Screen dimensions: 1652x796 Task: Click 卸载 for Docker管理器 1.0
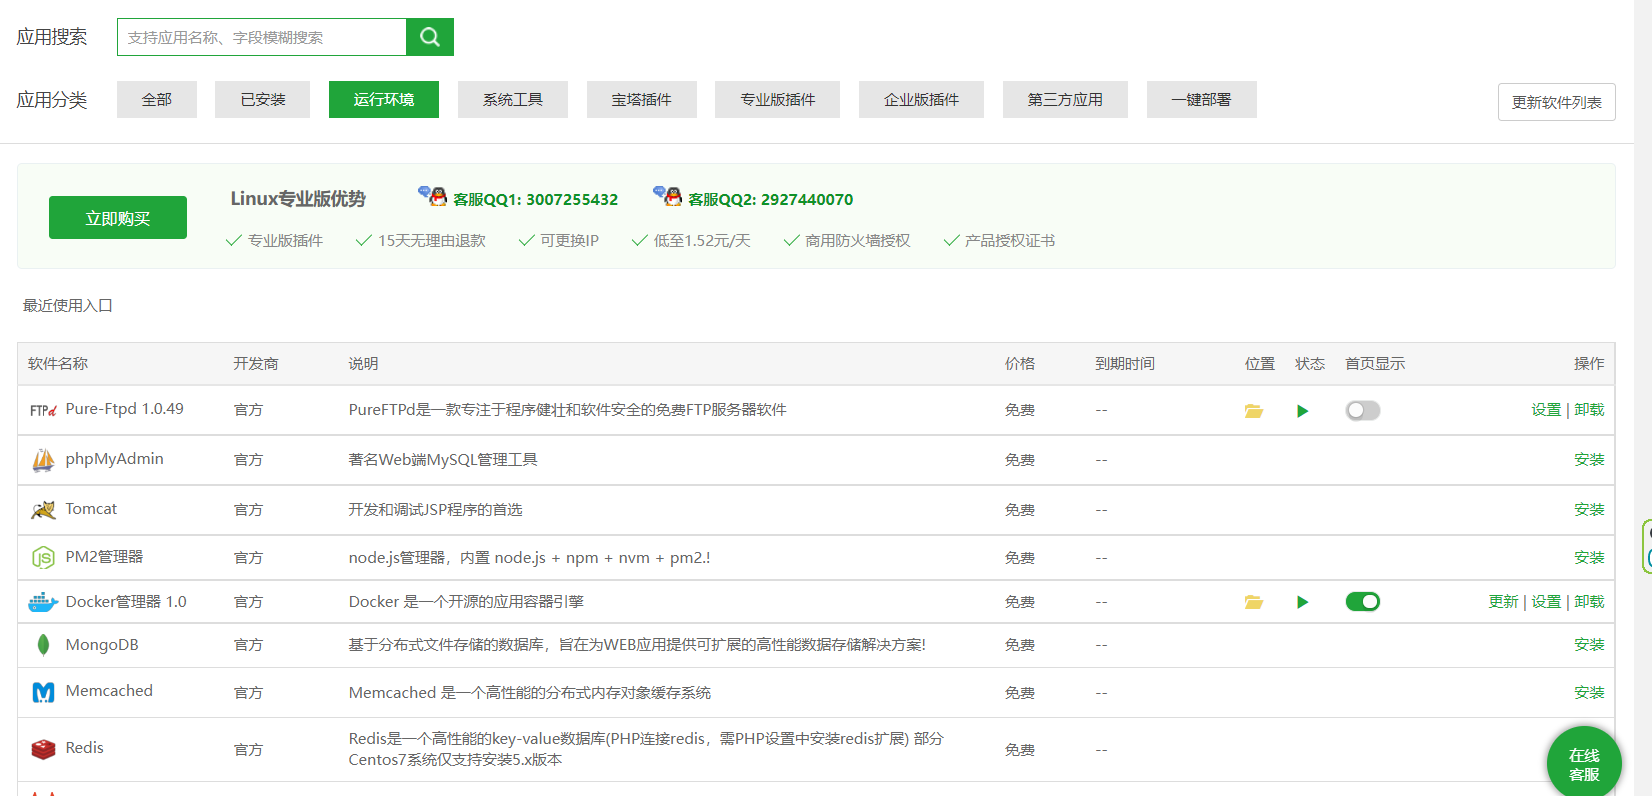pyautogui.click(x=1589, y=601)
